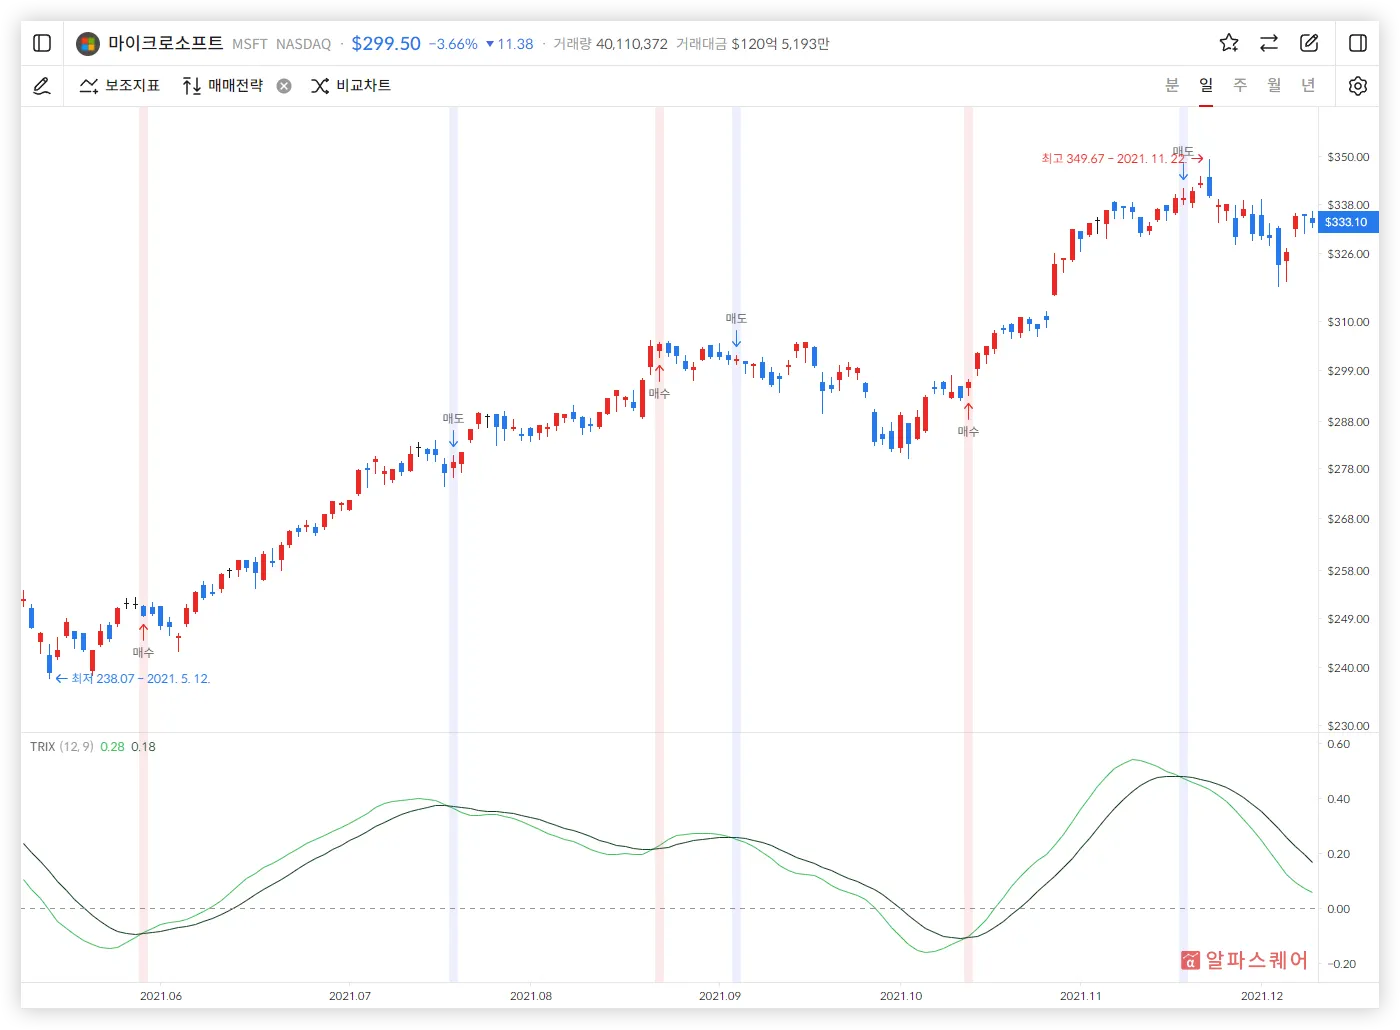Click the 매수 signal near 2021.06

(143, 652)
